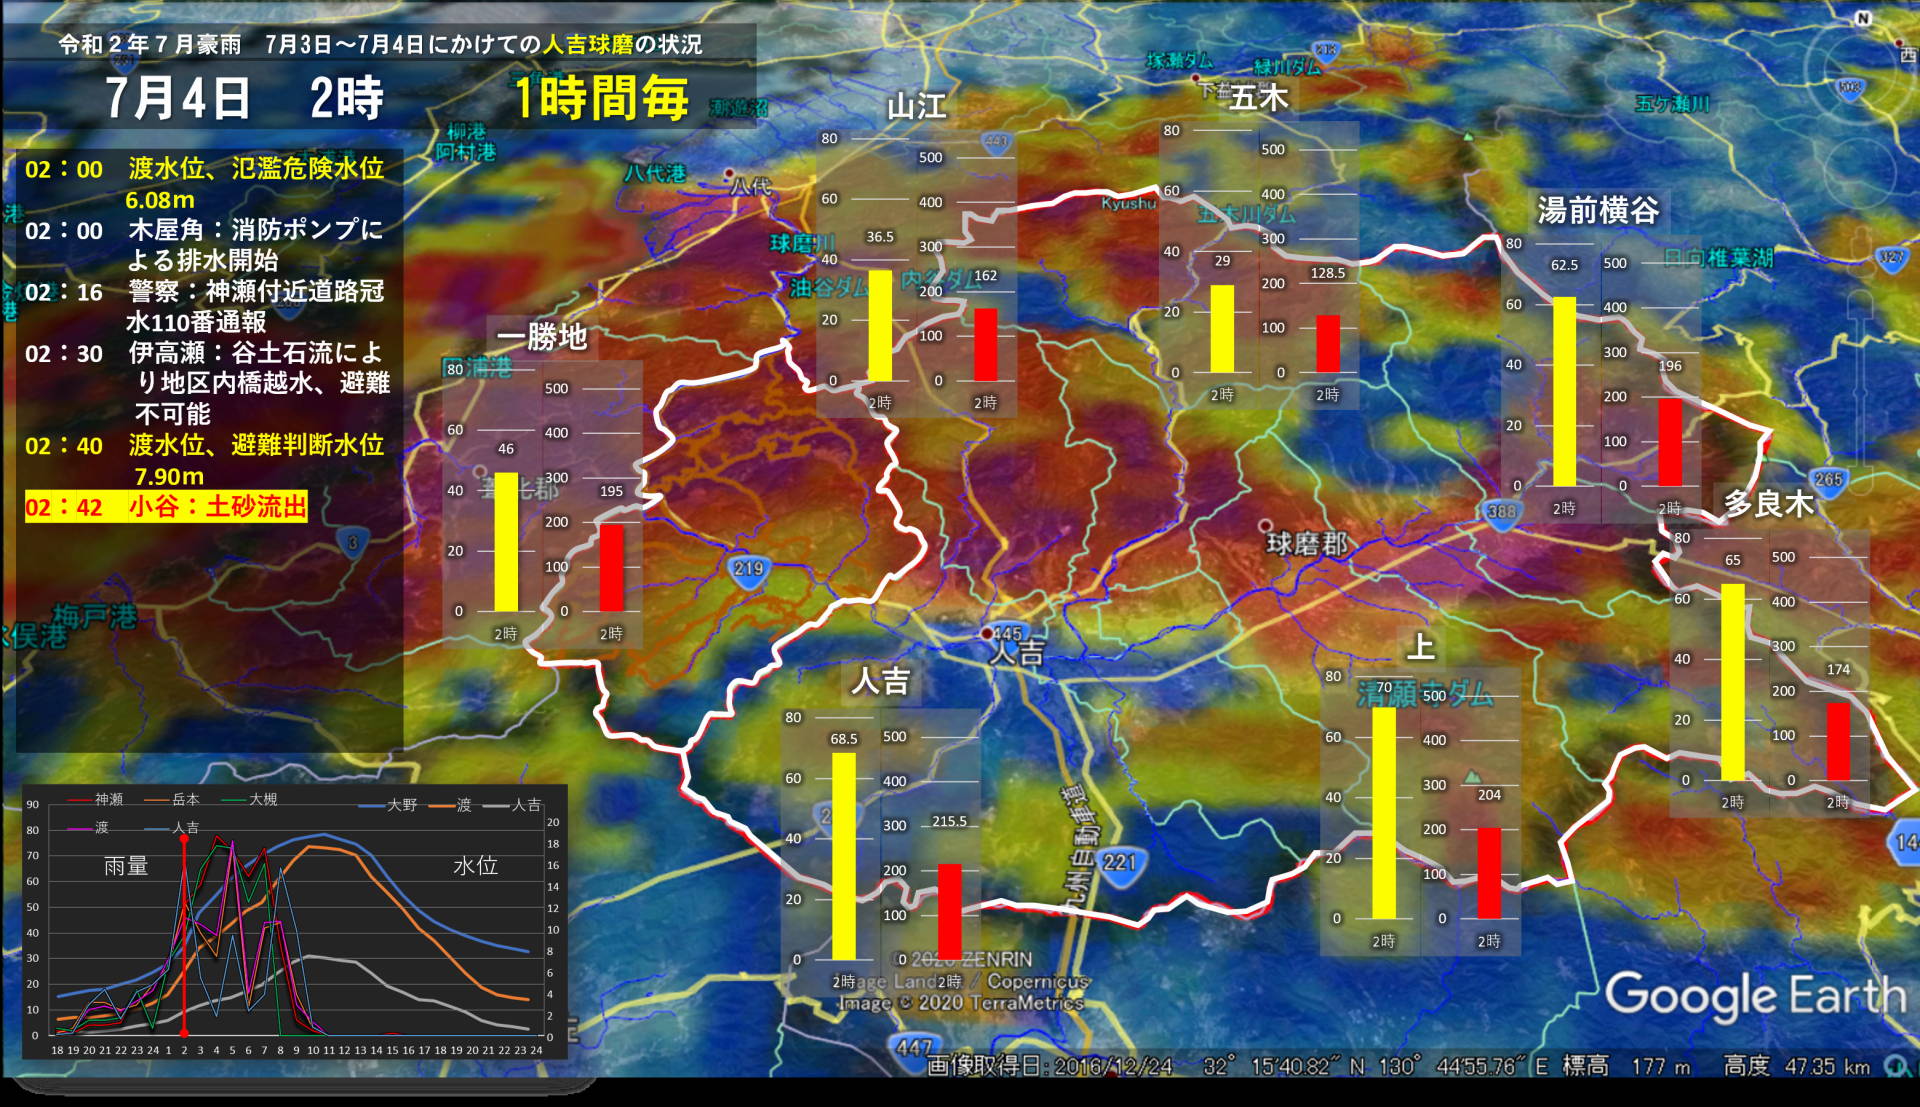Click the yellow 62.5 bar at 湯前横谷
Viewport: 1920px width, 1107px height.
pos(1564,391)
